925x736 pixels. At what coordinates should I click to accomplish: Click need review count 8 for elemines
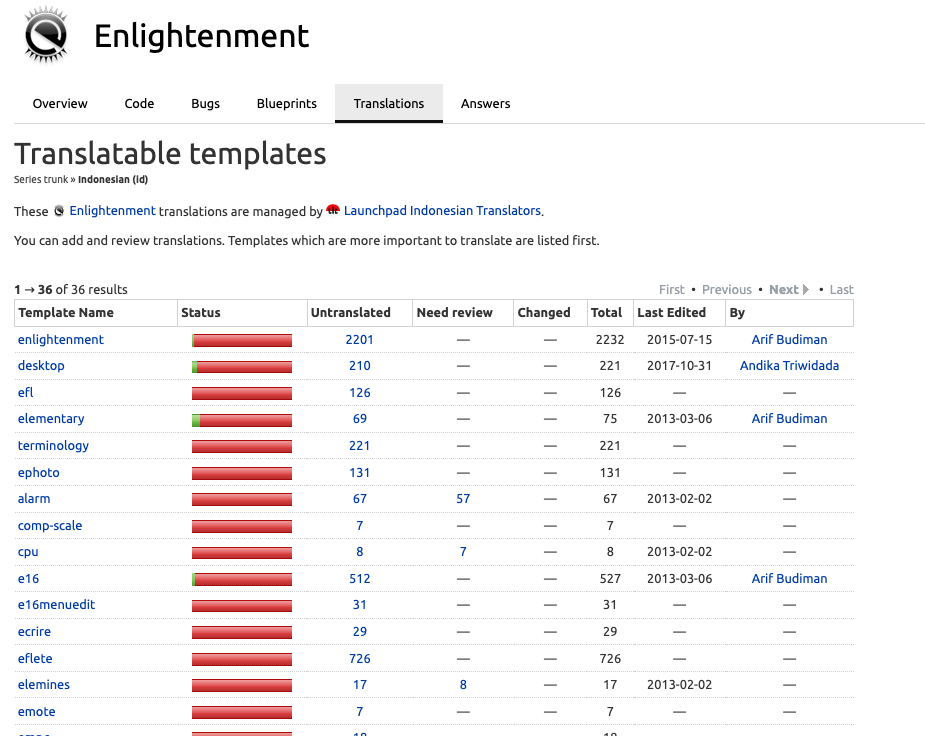point(463,685)
